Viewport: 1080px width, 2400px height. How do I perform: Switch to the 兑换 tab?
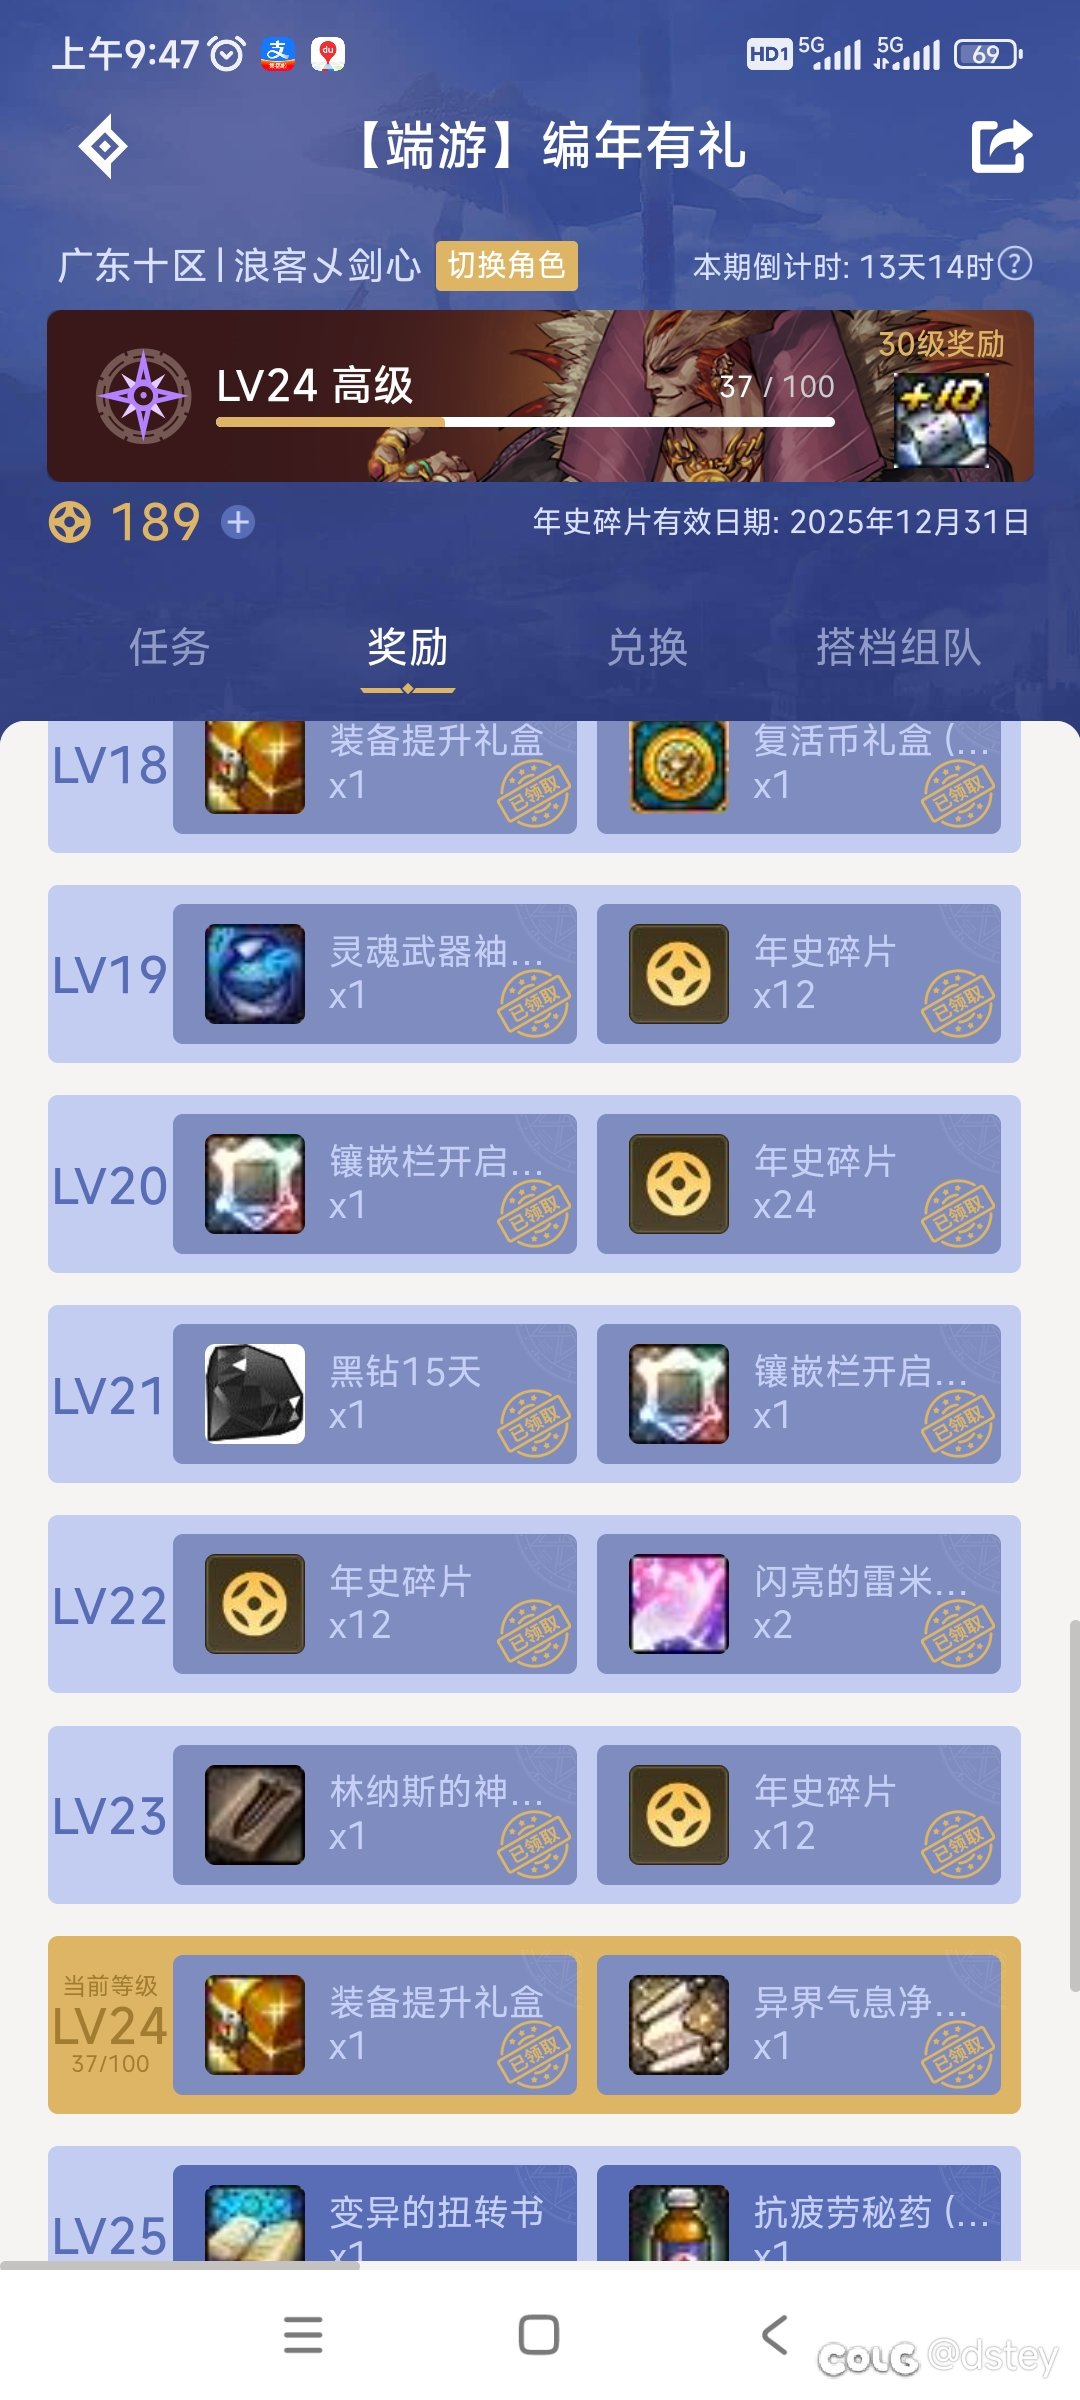(647, 647)
